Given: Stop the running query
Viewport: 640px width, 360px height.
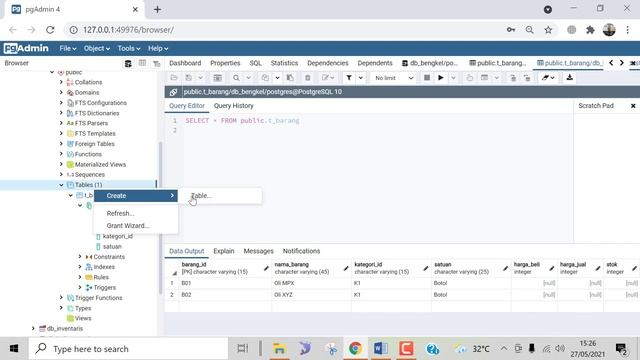Looking at the screenshot, I should click(427, 78).
